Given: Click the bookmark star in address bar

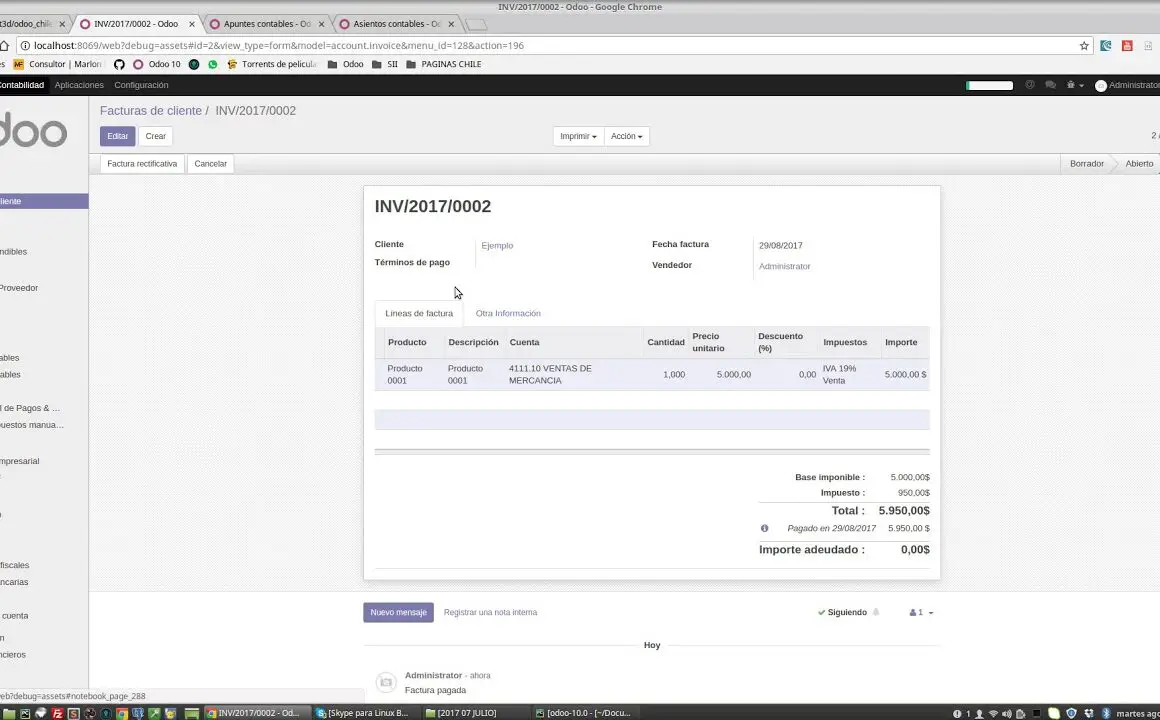Looking at the screenshot, I should point(1084,46).
